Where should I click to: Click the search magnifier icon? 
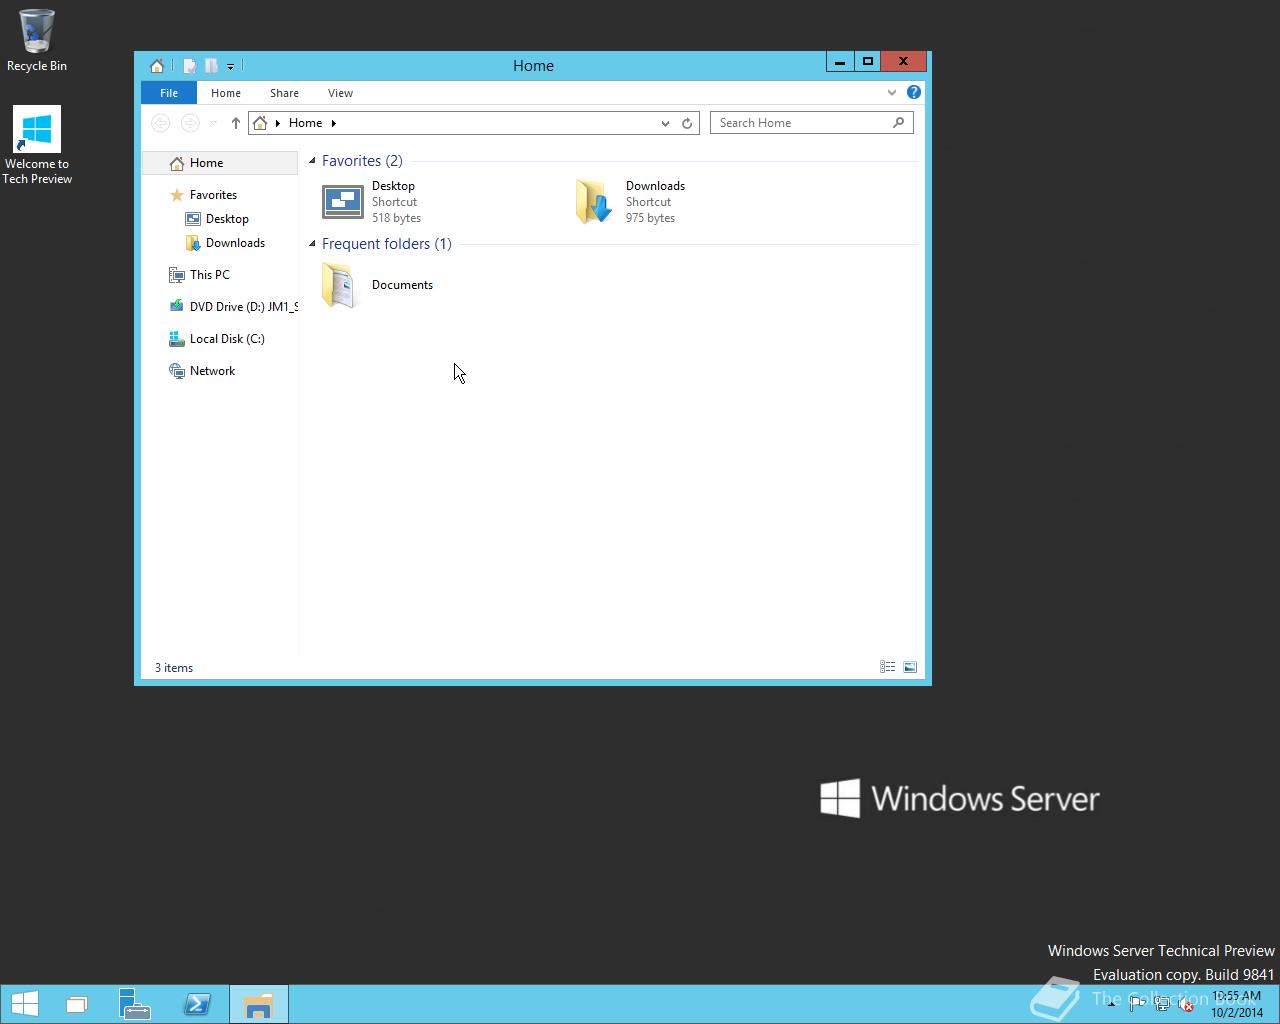898,123
